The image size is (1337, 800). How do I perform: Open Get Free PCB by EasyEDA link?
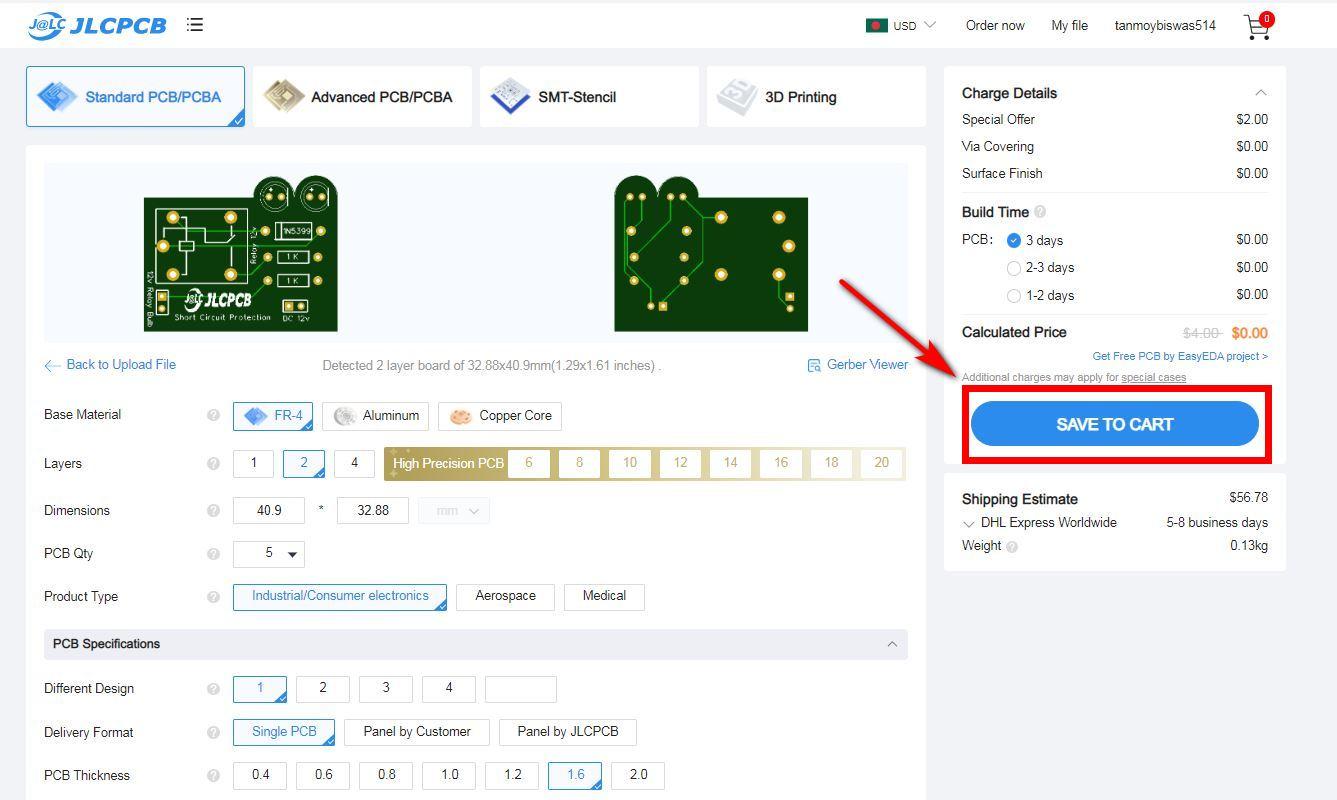tap(1180, 356)
